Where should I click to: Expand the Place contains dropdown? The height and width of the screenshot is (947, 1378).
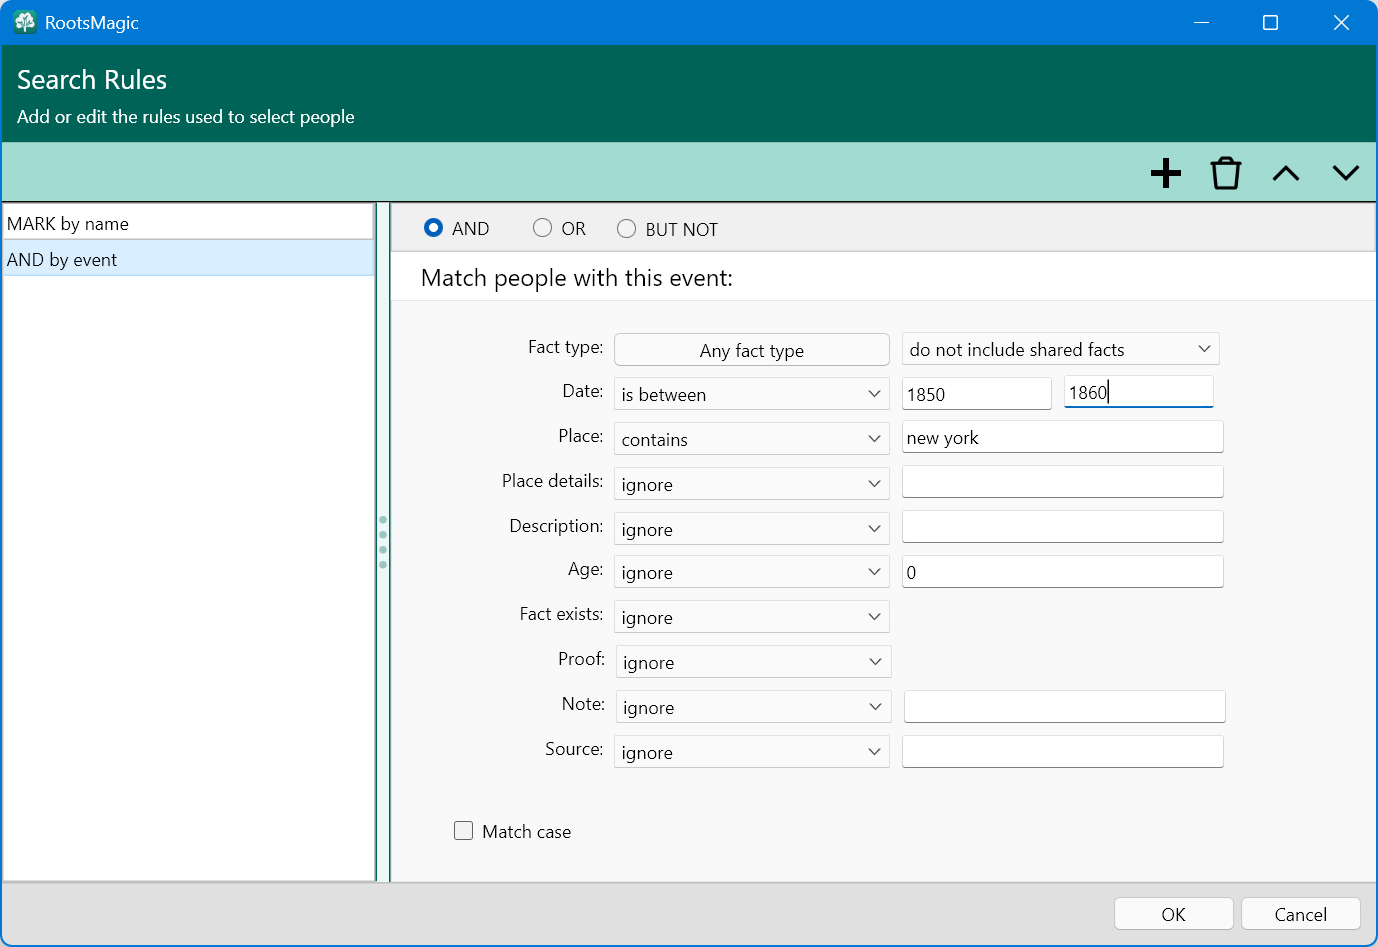tap(751, 439)
